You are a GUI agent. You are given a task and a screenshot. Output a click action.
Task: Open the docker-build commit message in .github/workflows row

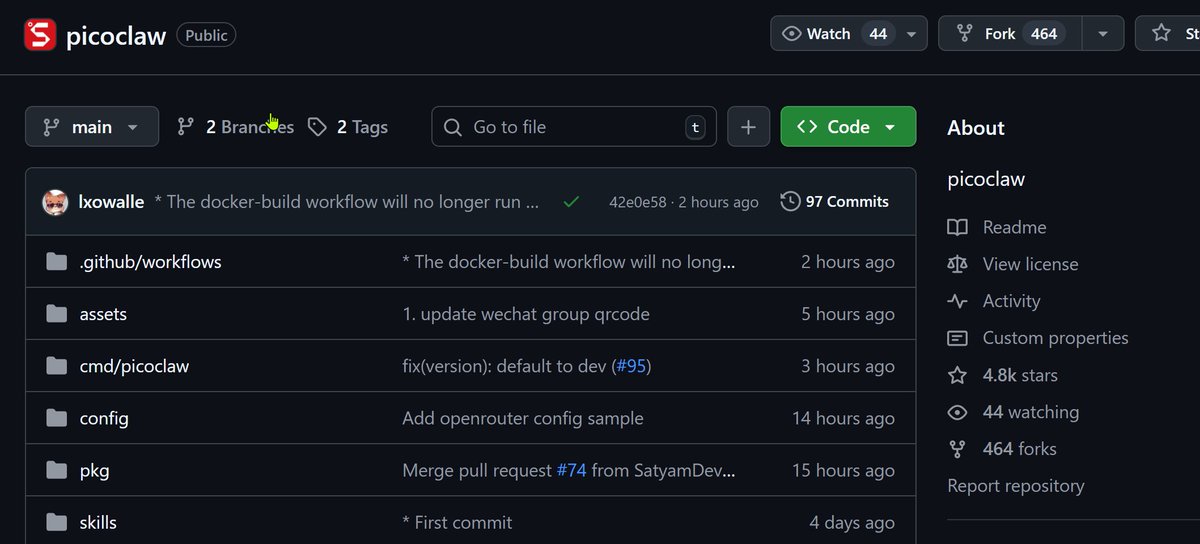[569, 262]
